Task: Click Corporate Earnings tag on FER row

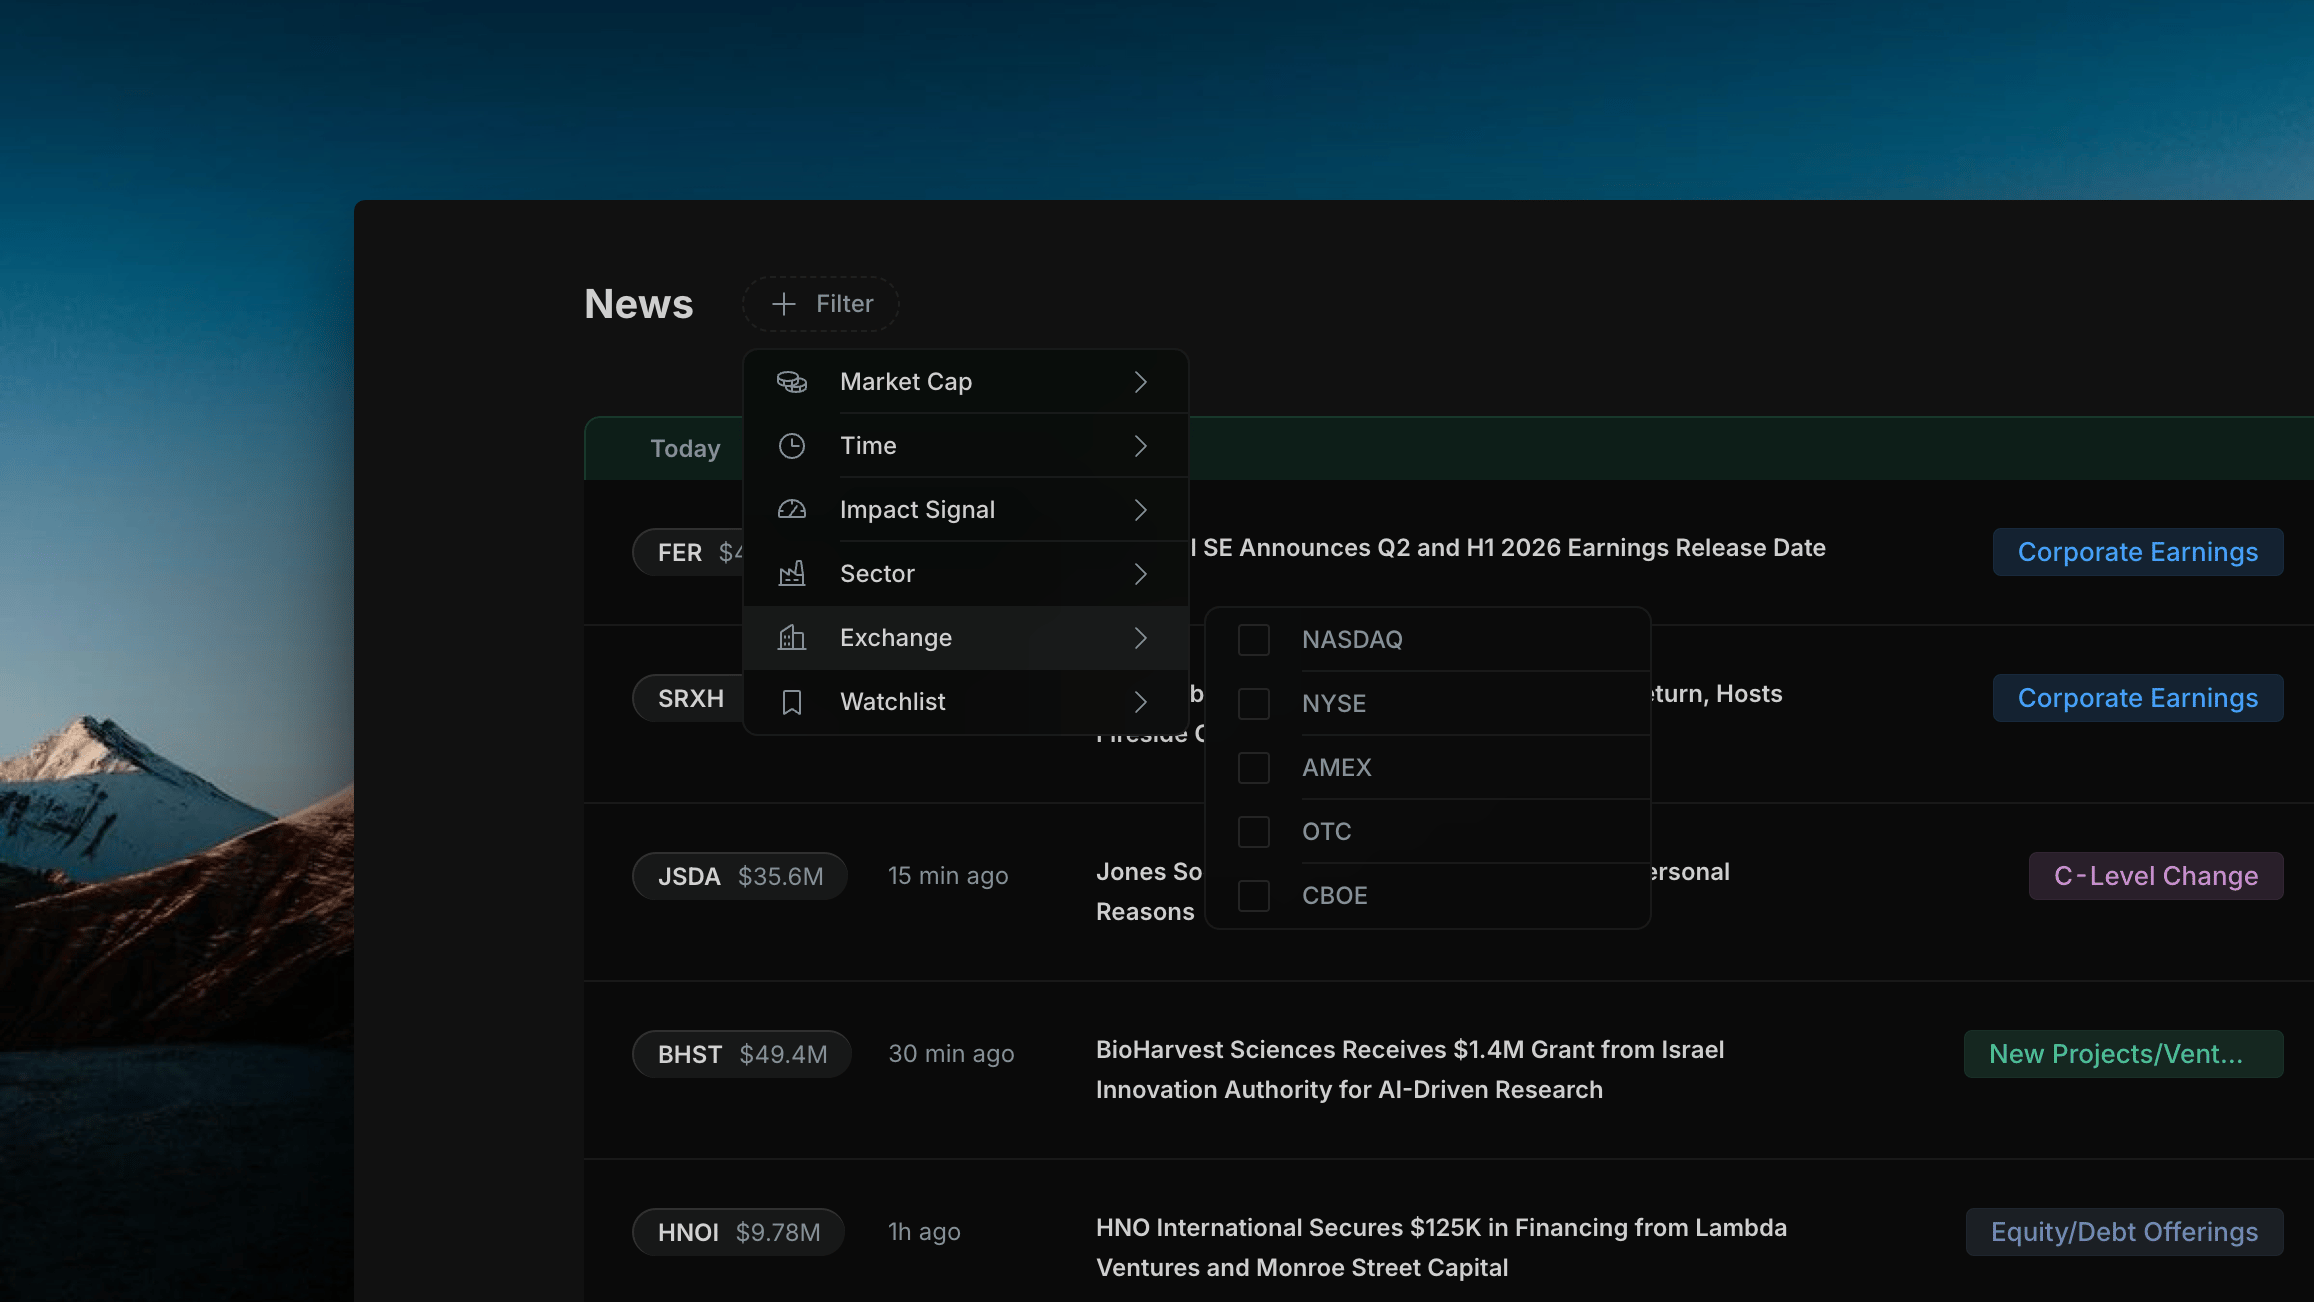Action: (2138, 552)
